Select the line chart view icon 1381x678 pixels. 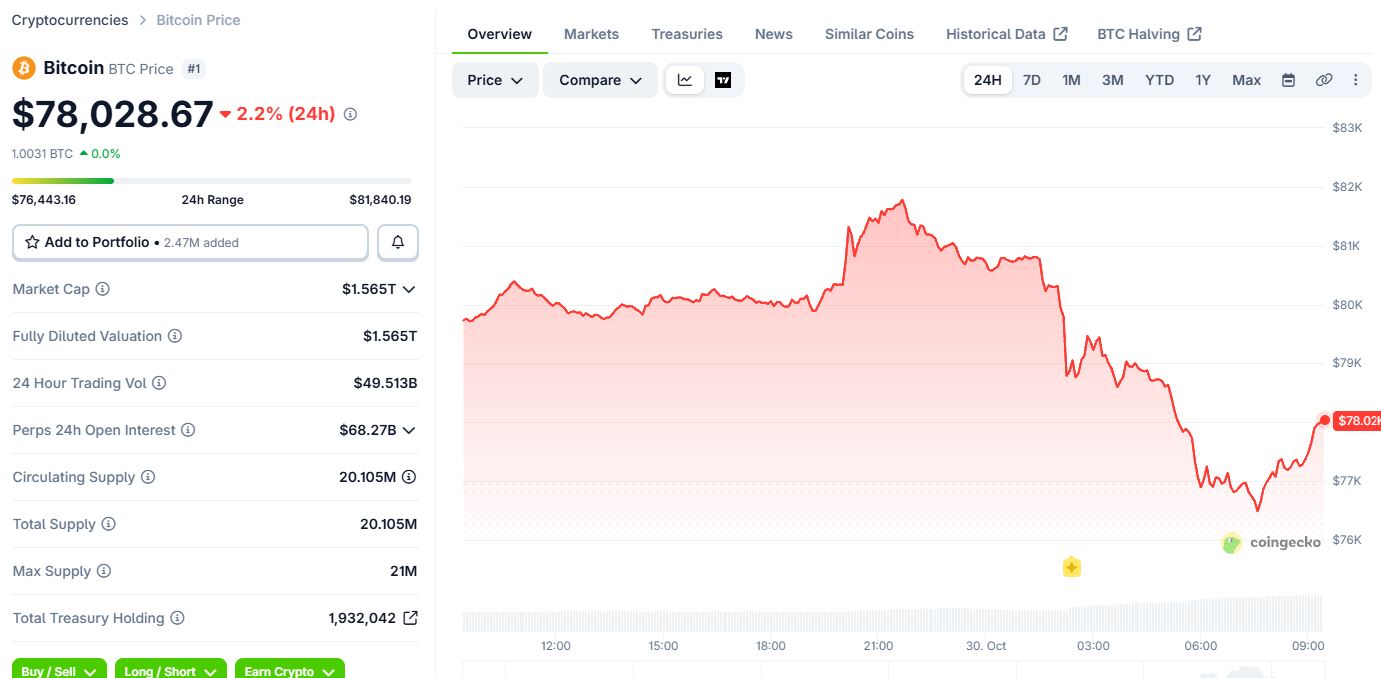[x=685, y=80]
